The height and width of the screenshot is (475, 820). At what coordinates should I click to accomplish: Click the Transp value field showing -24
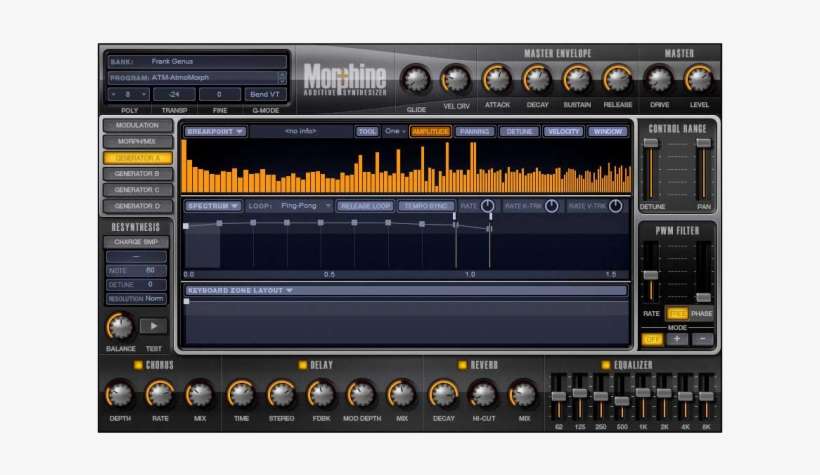[x=175, y=95]
